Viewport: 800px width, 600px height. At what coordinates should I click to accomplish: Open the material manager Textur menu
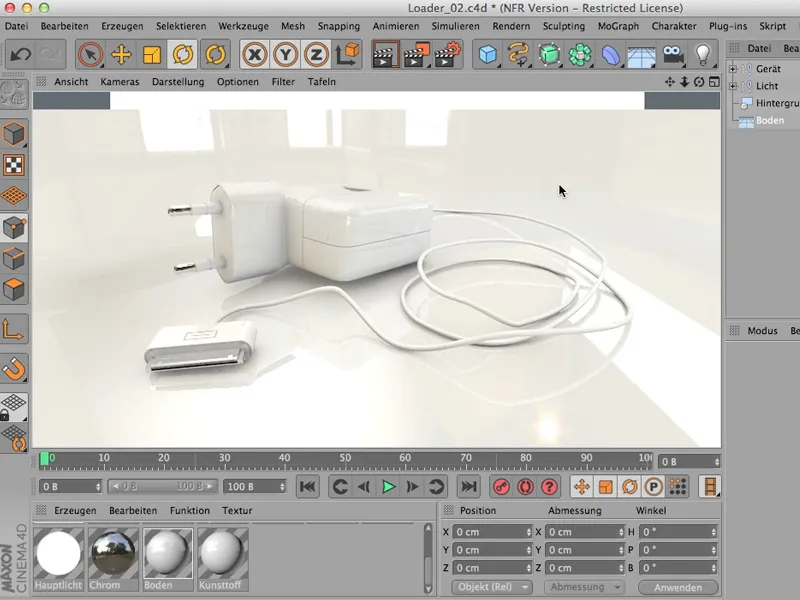coord(237,511)
